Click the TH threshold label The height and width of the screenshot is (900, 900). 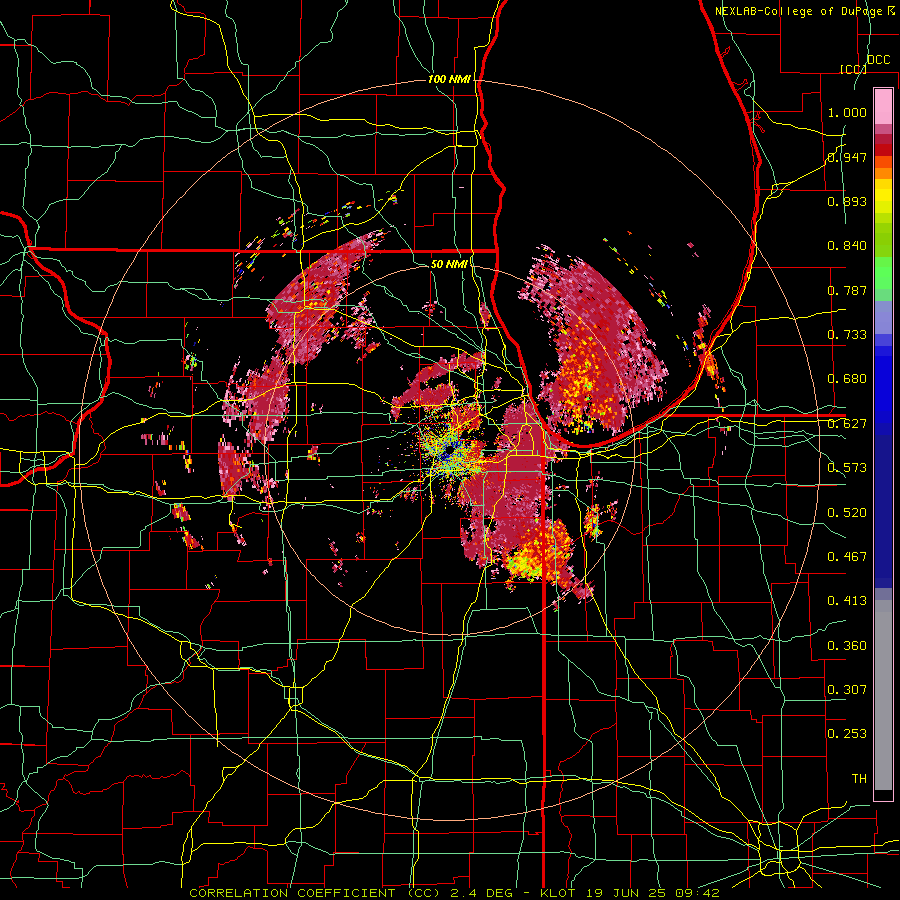point(859,779)
